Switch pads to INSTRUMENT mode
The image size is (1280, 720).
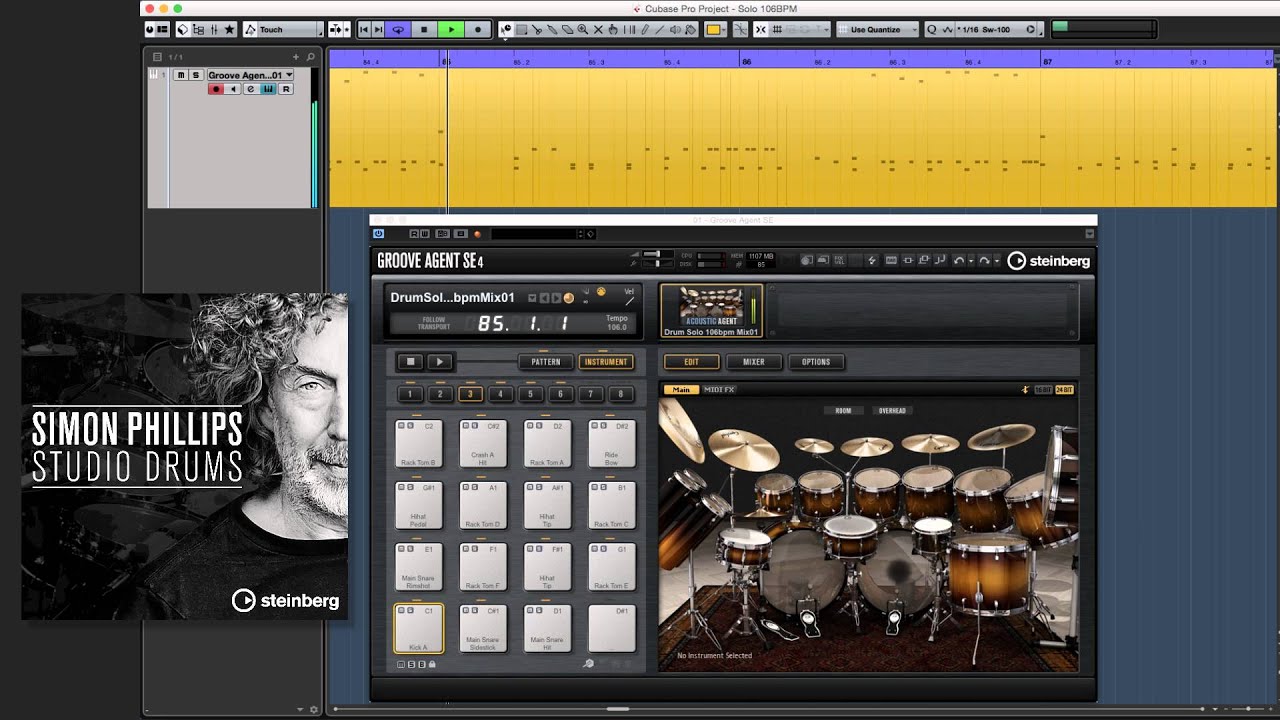606,362
